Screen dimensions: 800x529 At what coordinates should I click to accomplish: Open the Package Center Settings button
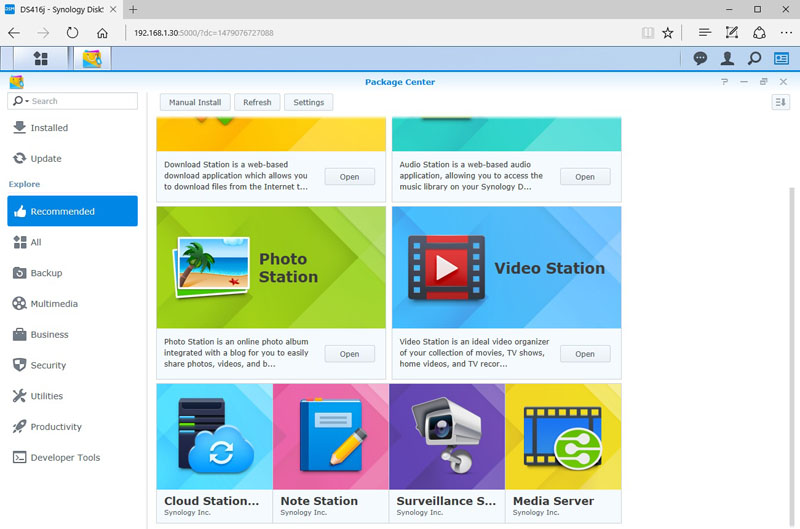tap(308, 102)
